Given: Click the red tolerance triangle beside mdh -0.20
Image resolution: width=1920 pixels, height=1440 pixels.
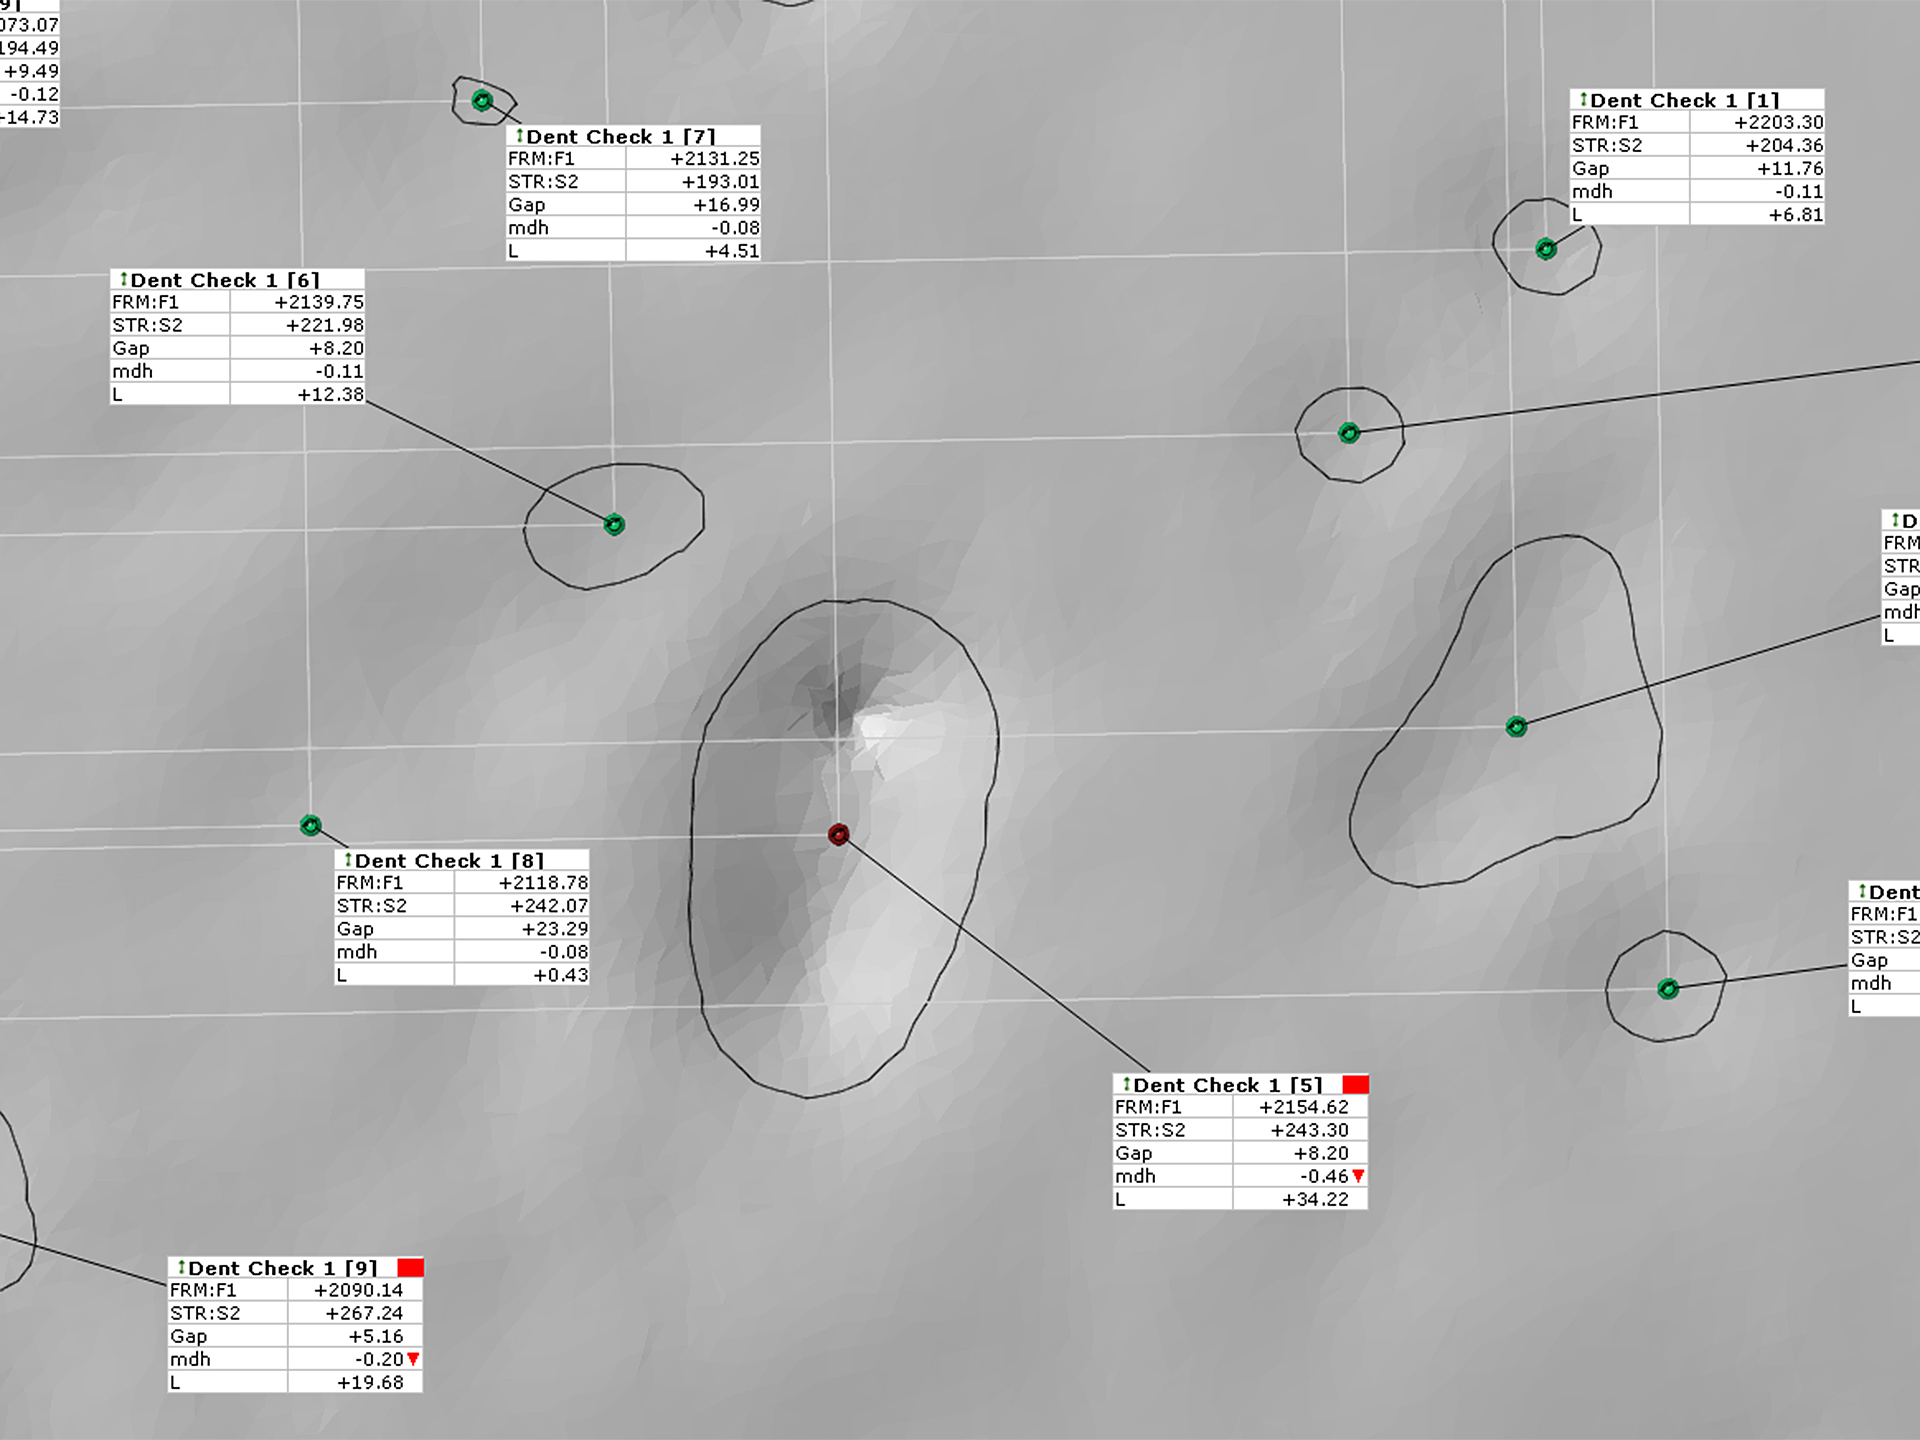Looking at the screenshot, I should click(411, 1359).
